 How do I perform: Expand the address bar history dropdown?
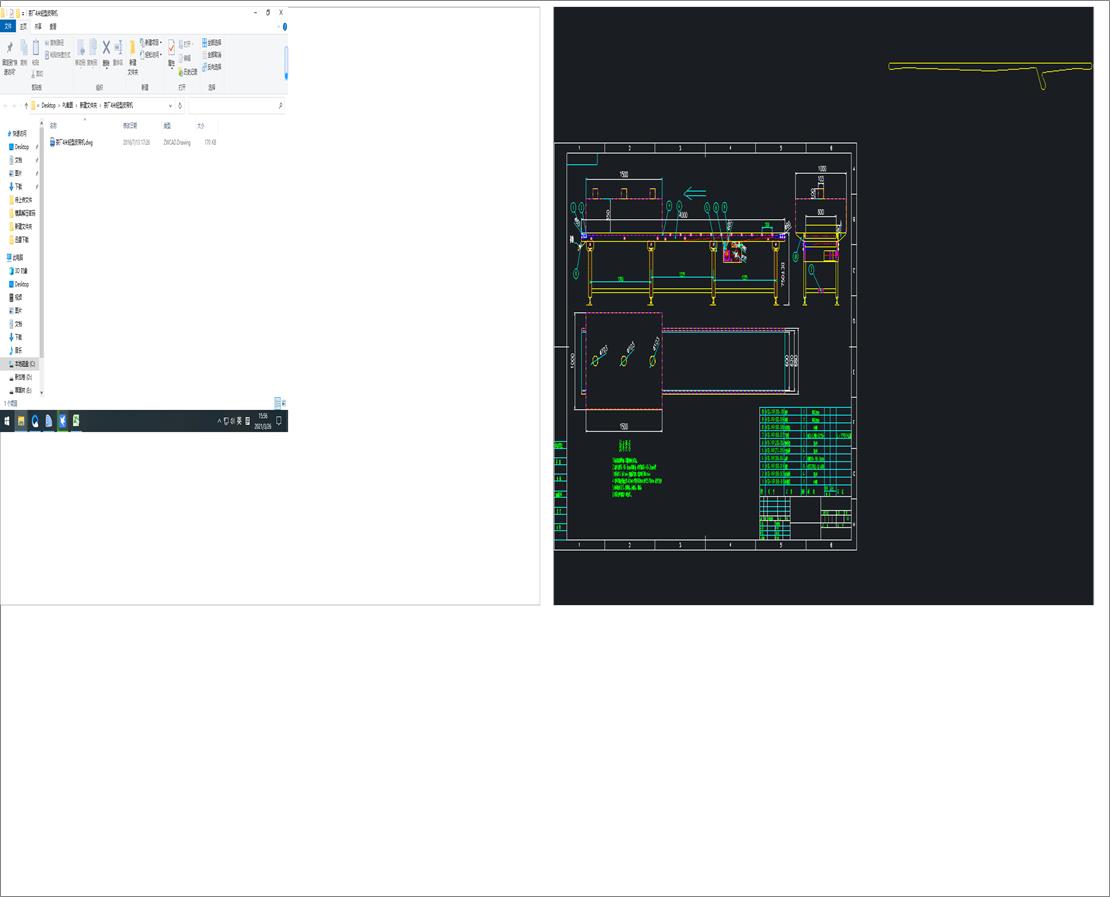[x=170, y=105]
